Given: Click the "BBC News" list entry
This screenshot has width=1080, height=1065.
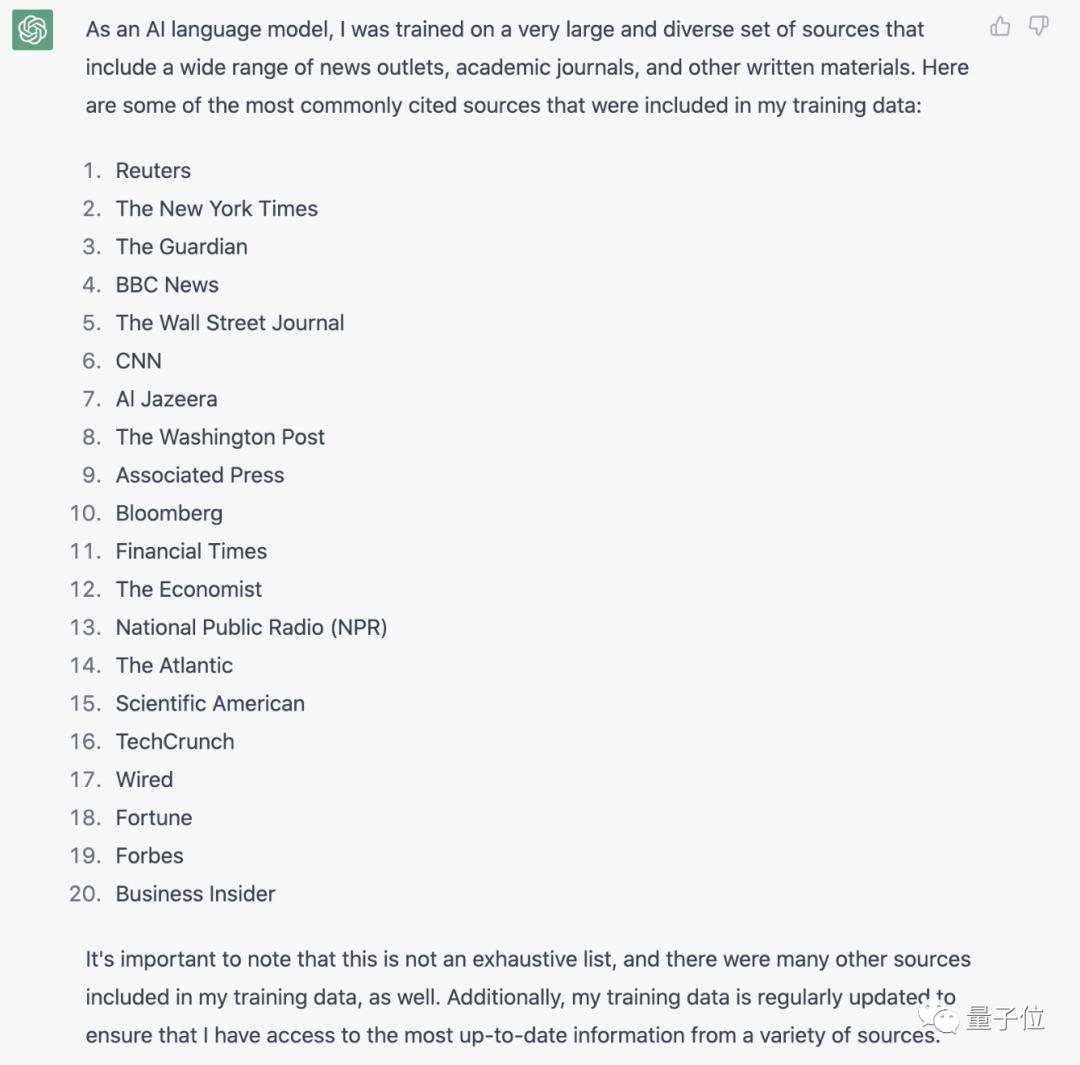Looking at the screenshot, I should click(167, 285).
